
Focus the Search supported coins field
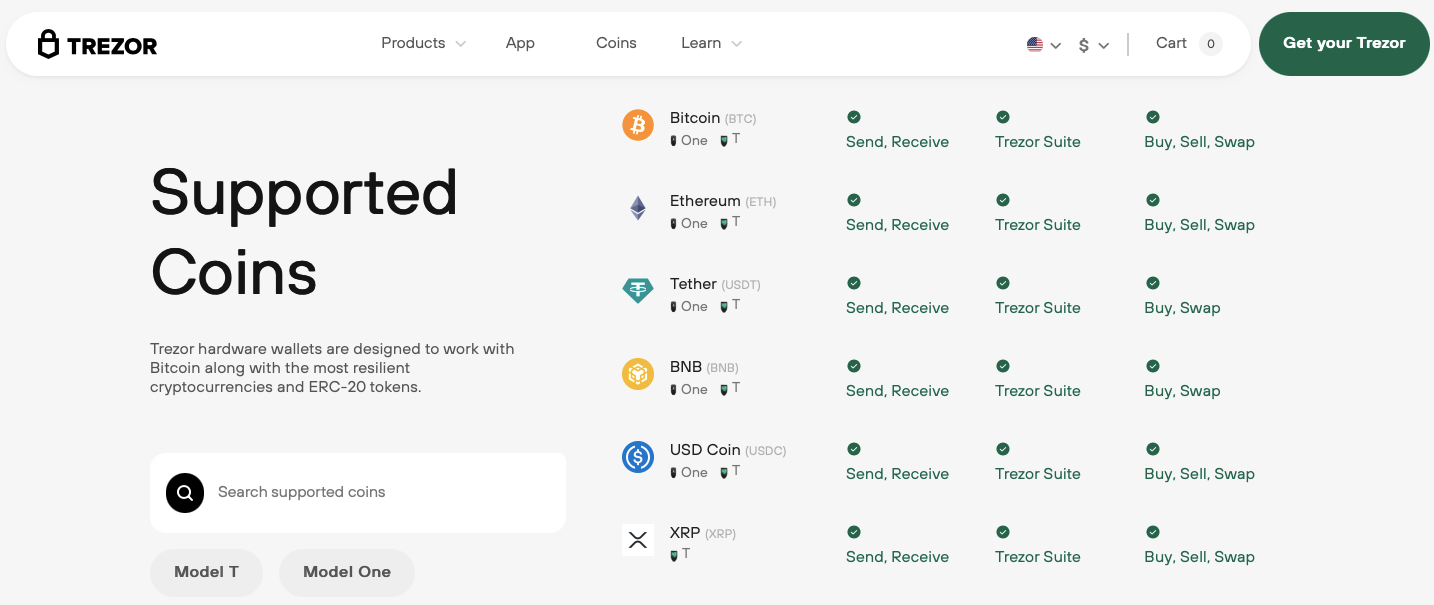380,492
